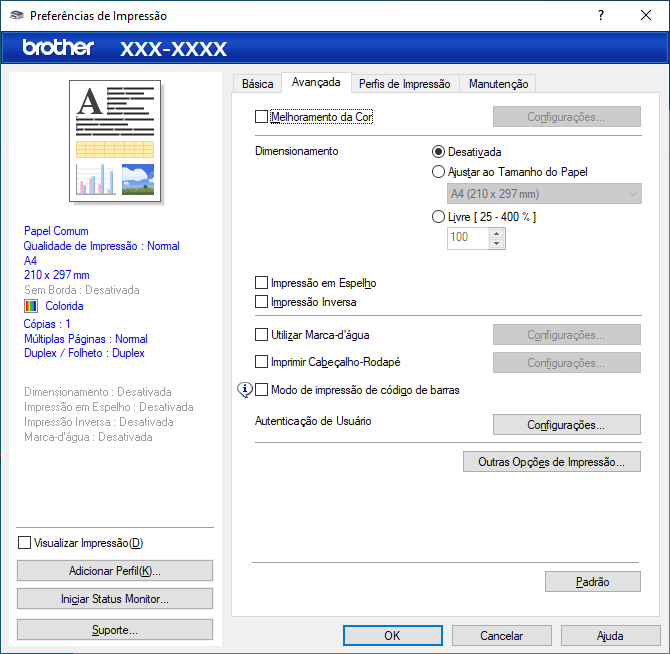Choose the Livre scaling radio button
Viewport: 670px width, 654px height.
438,216
